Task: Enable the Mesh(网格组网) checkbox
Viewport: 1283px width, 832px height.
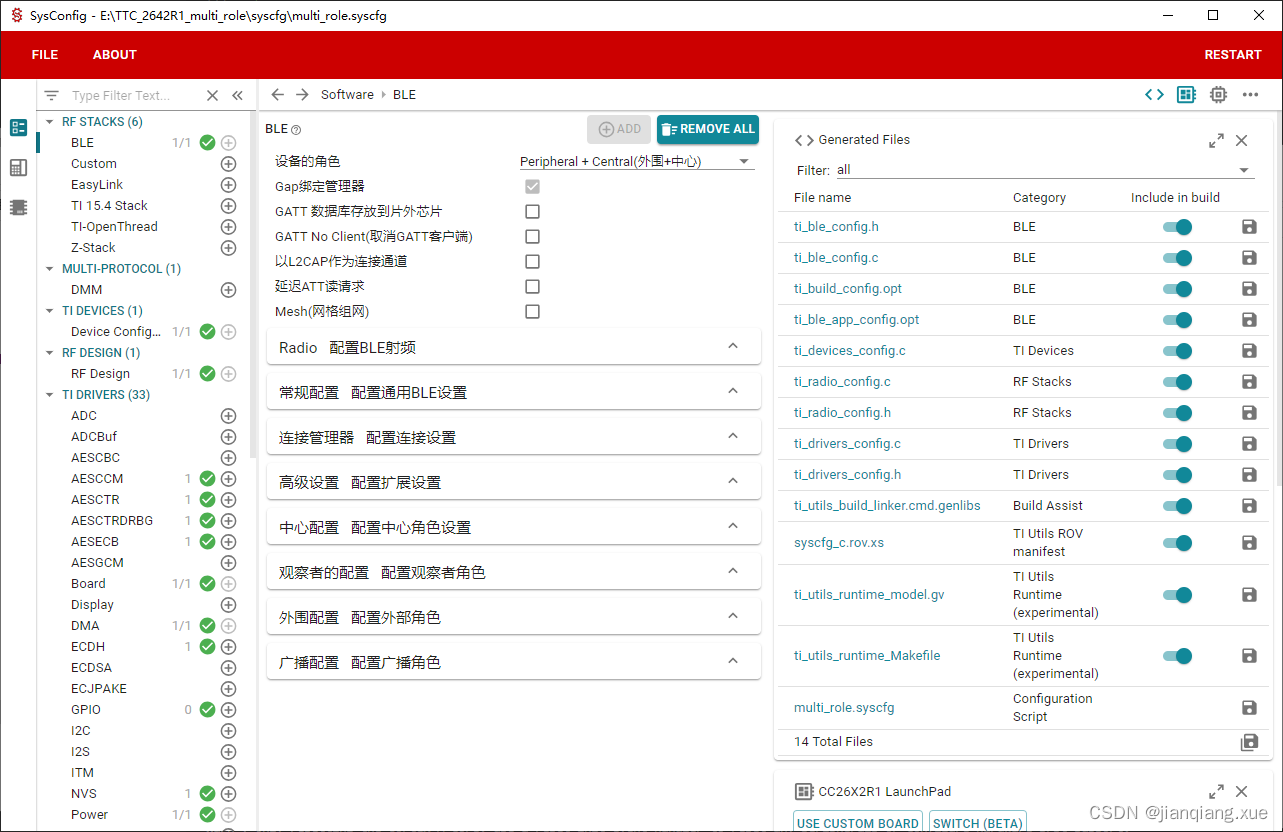Action: [532, 312]
